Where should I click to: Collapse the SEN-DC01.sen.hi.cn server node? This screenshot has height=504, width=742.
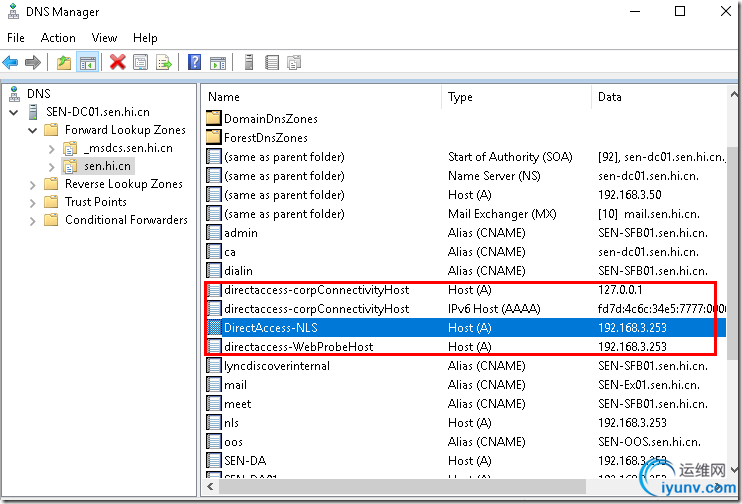[x=14, y=112]
